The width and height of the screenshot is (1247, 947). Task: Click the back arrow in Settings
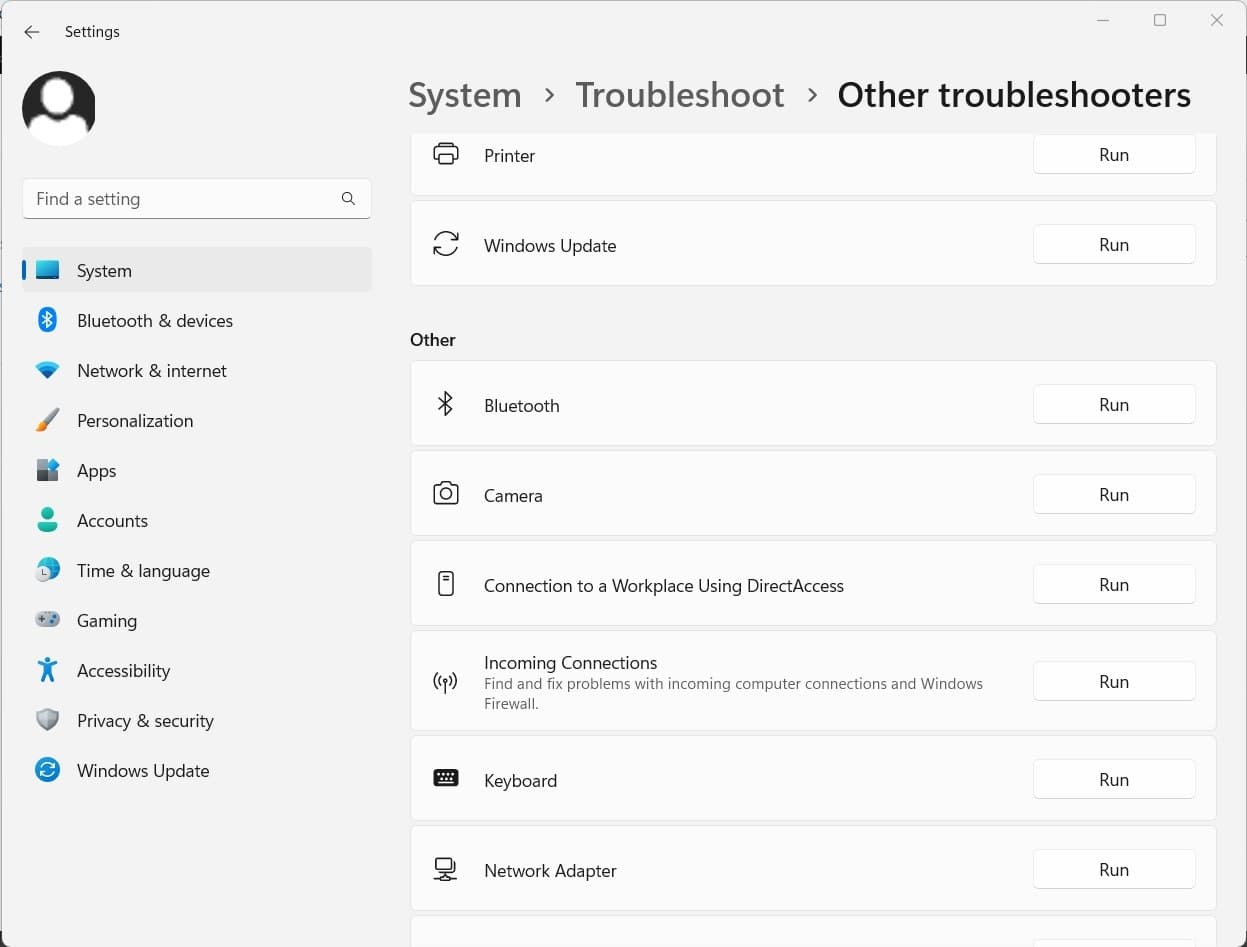click(32, 32)
